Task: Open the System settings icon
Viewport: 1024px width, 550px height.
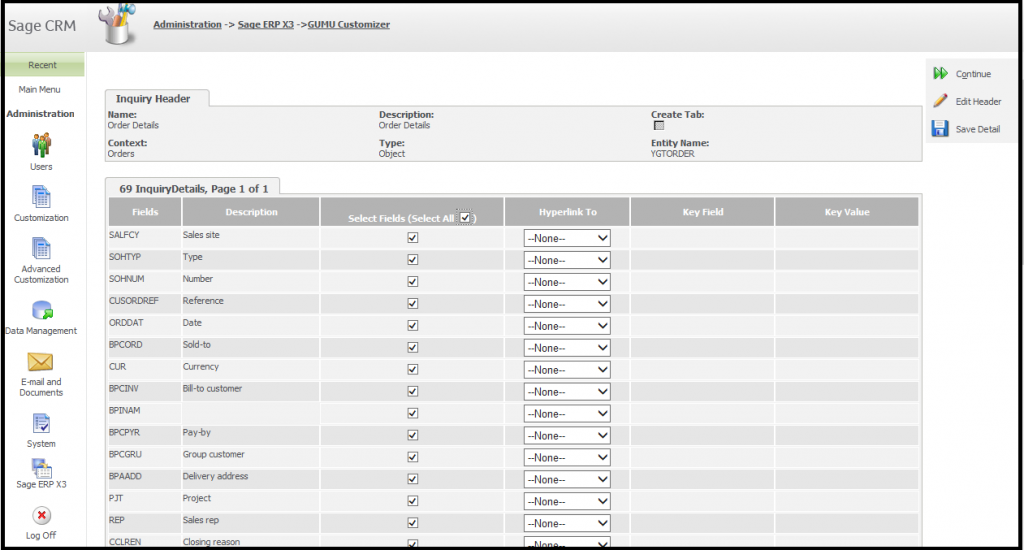Action: (41, 423)
